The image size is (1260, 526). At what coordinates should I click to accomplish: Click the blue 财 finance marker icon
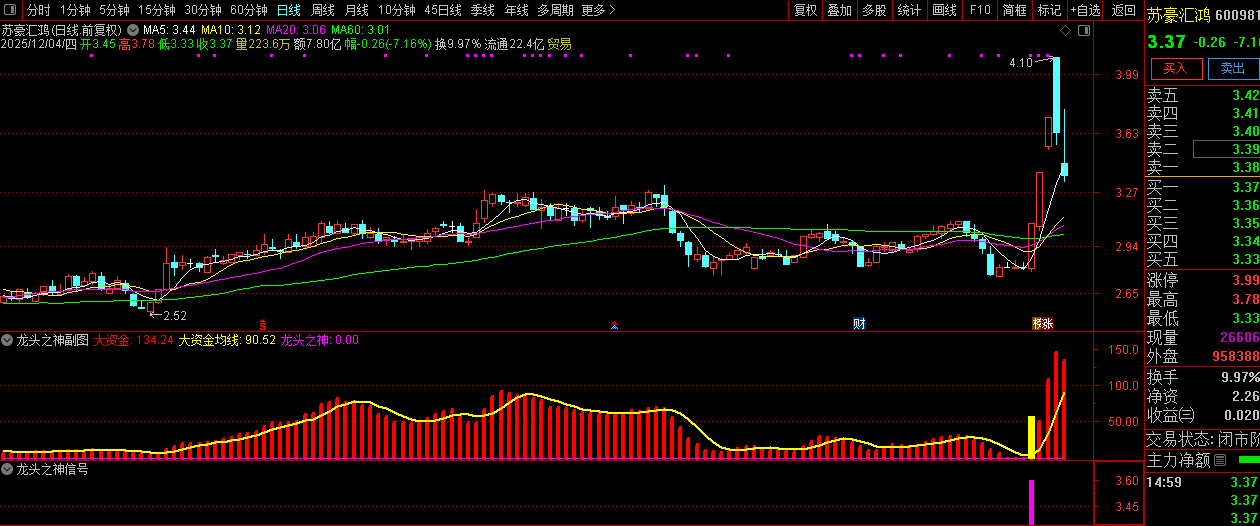pos(859,324)
